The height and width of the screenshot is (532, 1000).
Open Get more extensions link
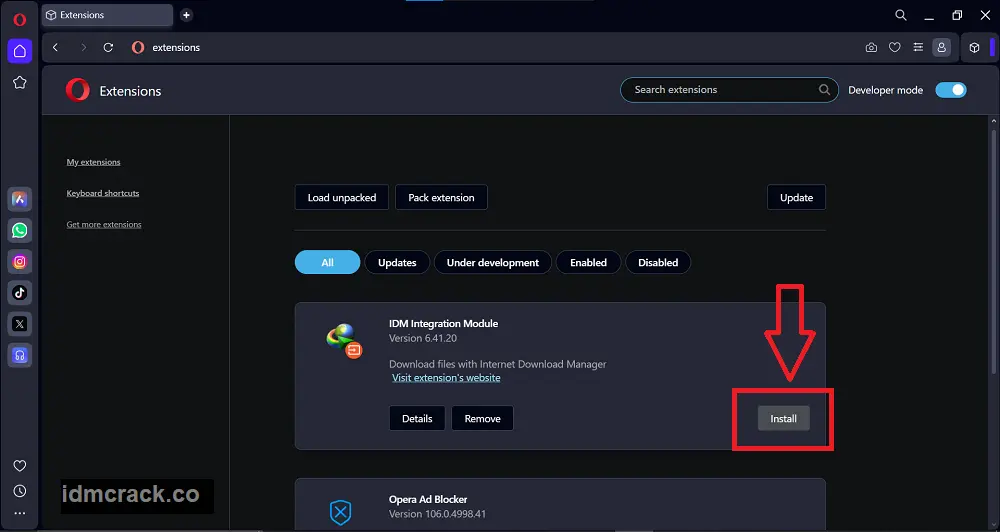coord(104,225)
